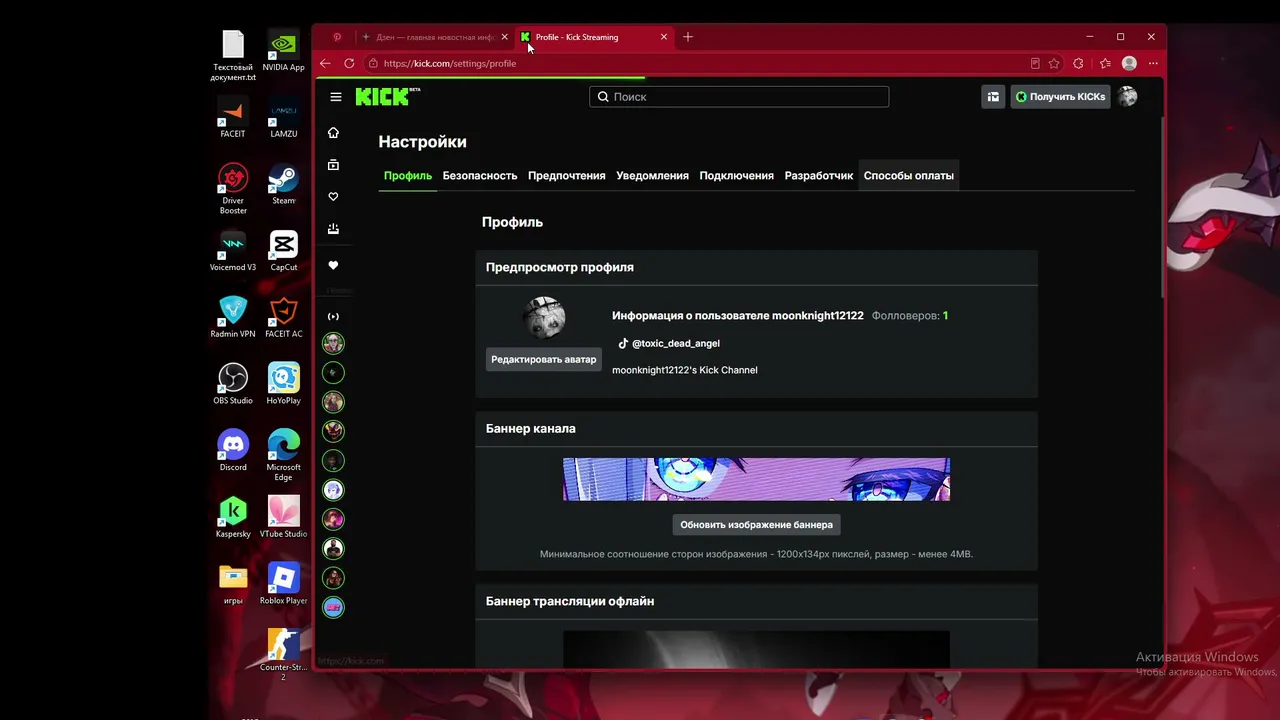Launch Roblox Player from desktop
This screenshot has width=1280, height=720.
click(284, 584)
